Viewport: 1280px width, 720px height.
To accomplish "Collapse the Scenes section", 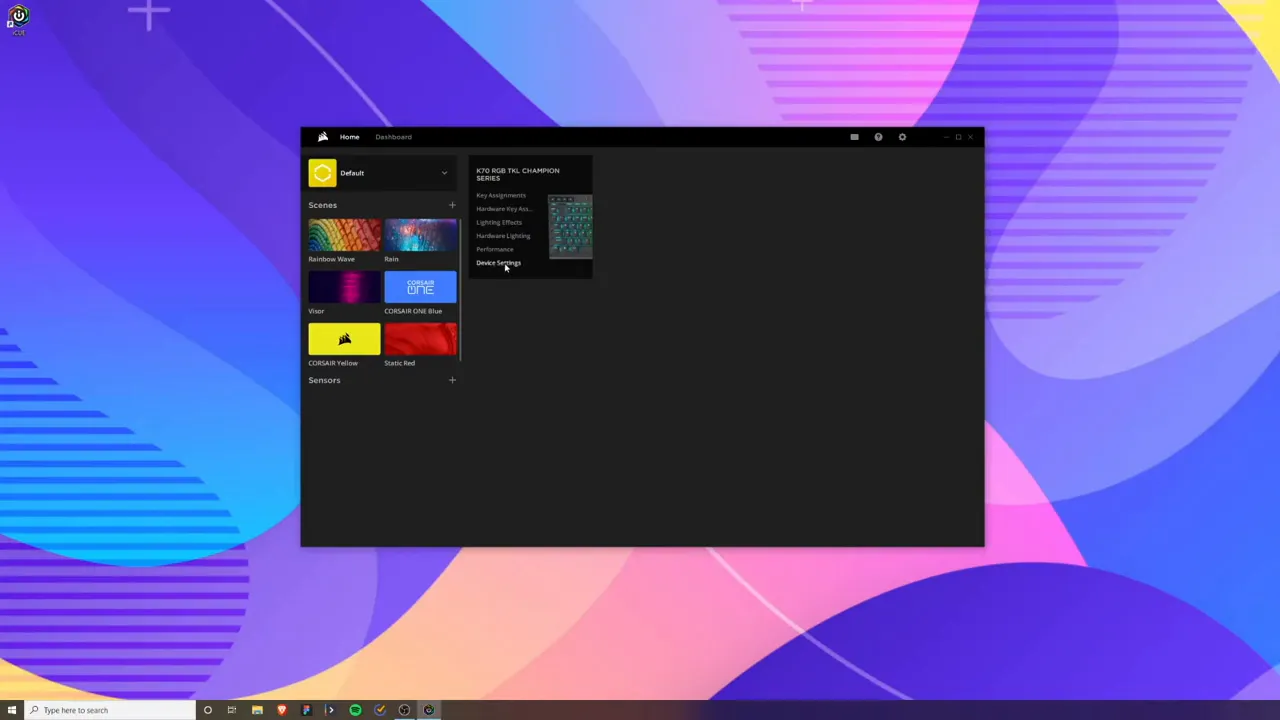I will point(322,205).
